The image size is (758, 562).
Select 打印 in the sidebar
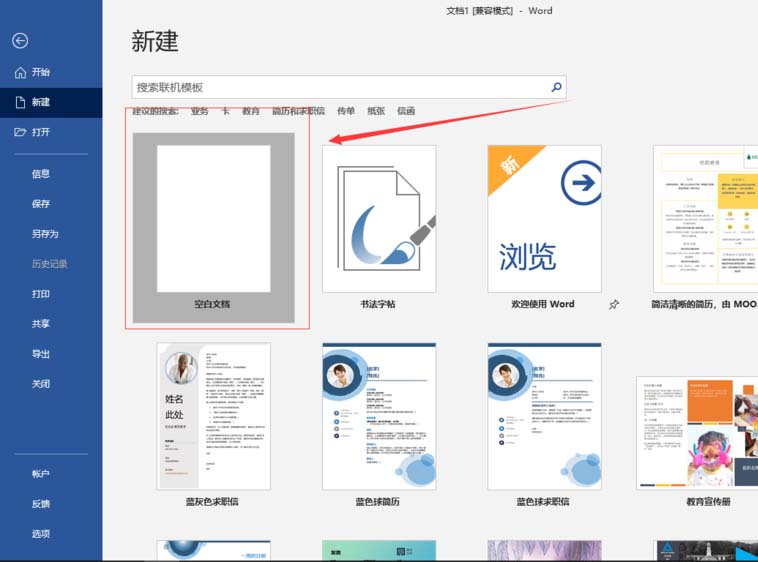pyautogui.click(x=41, y=294)
